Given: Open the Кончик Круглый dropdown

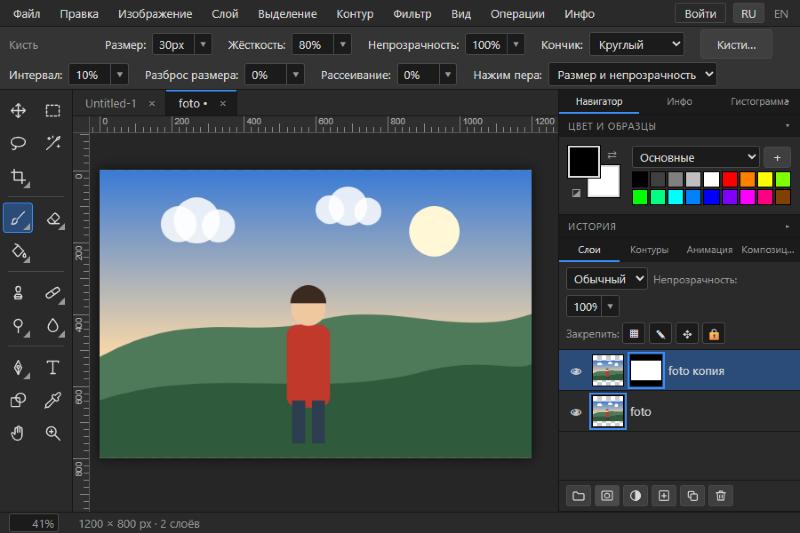Looking at the screenshot, I should tap(636, 44).
